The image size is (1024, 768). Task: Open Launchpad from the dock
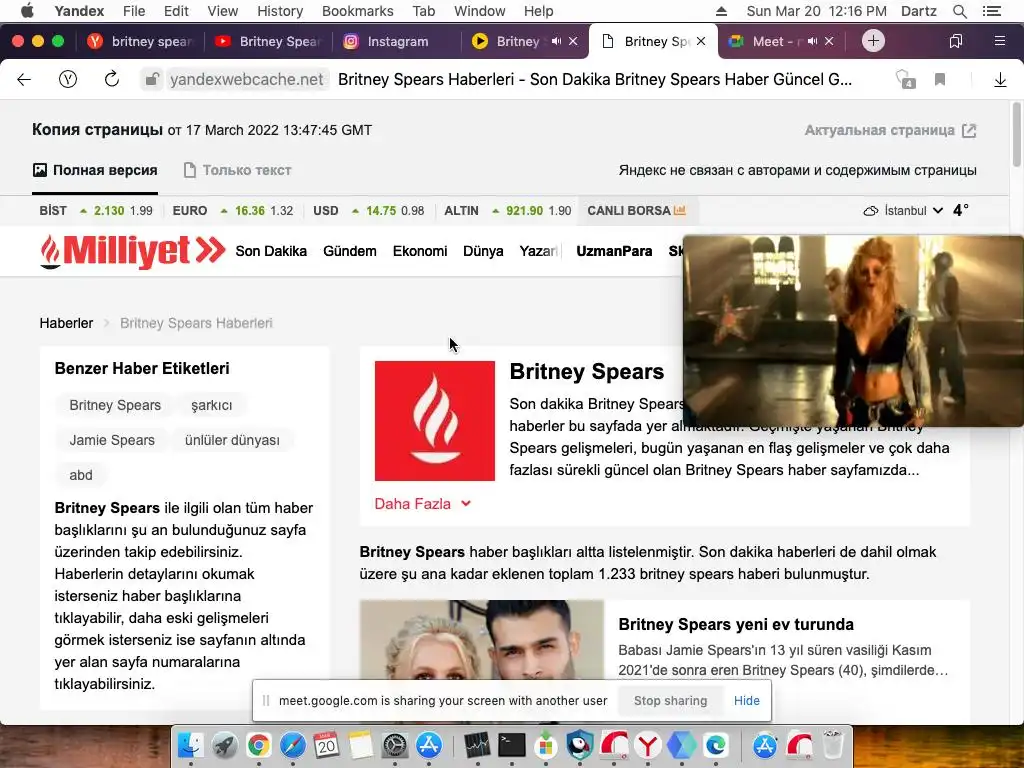pyautogui.click(x=225, y=745)
